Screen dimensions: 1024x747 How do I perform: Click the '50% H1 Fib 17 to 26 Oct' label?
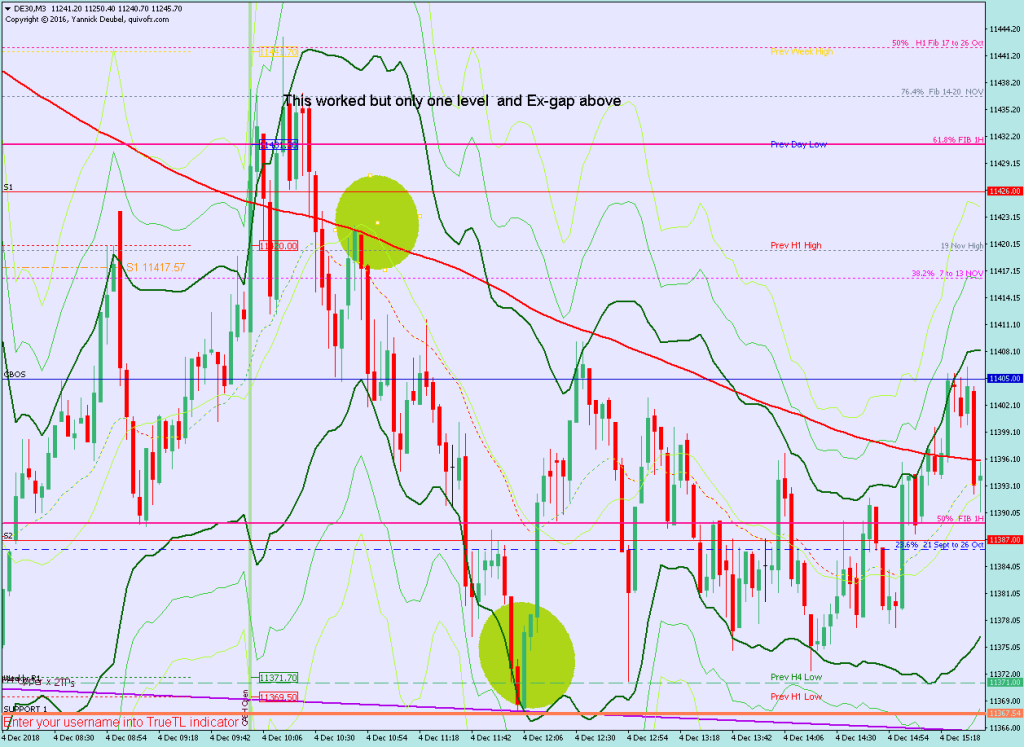point(937,44)
